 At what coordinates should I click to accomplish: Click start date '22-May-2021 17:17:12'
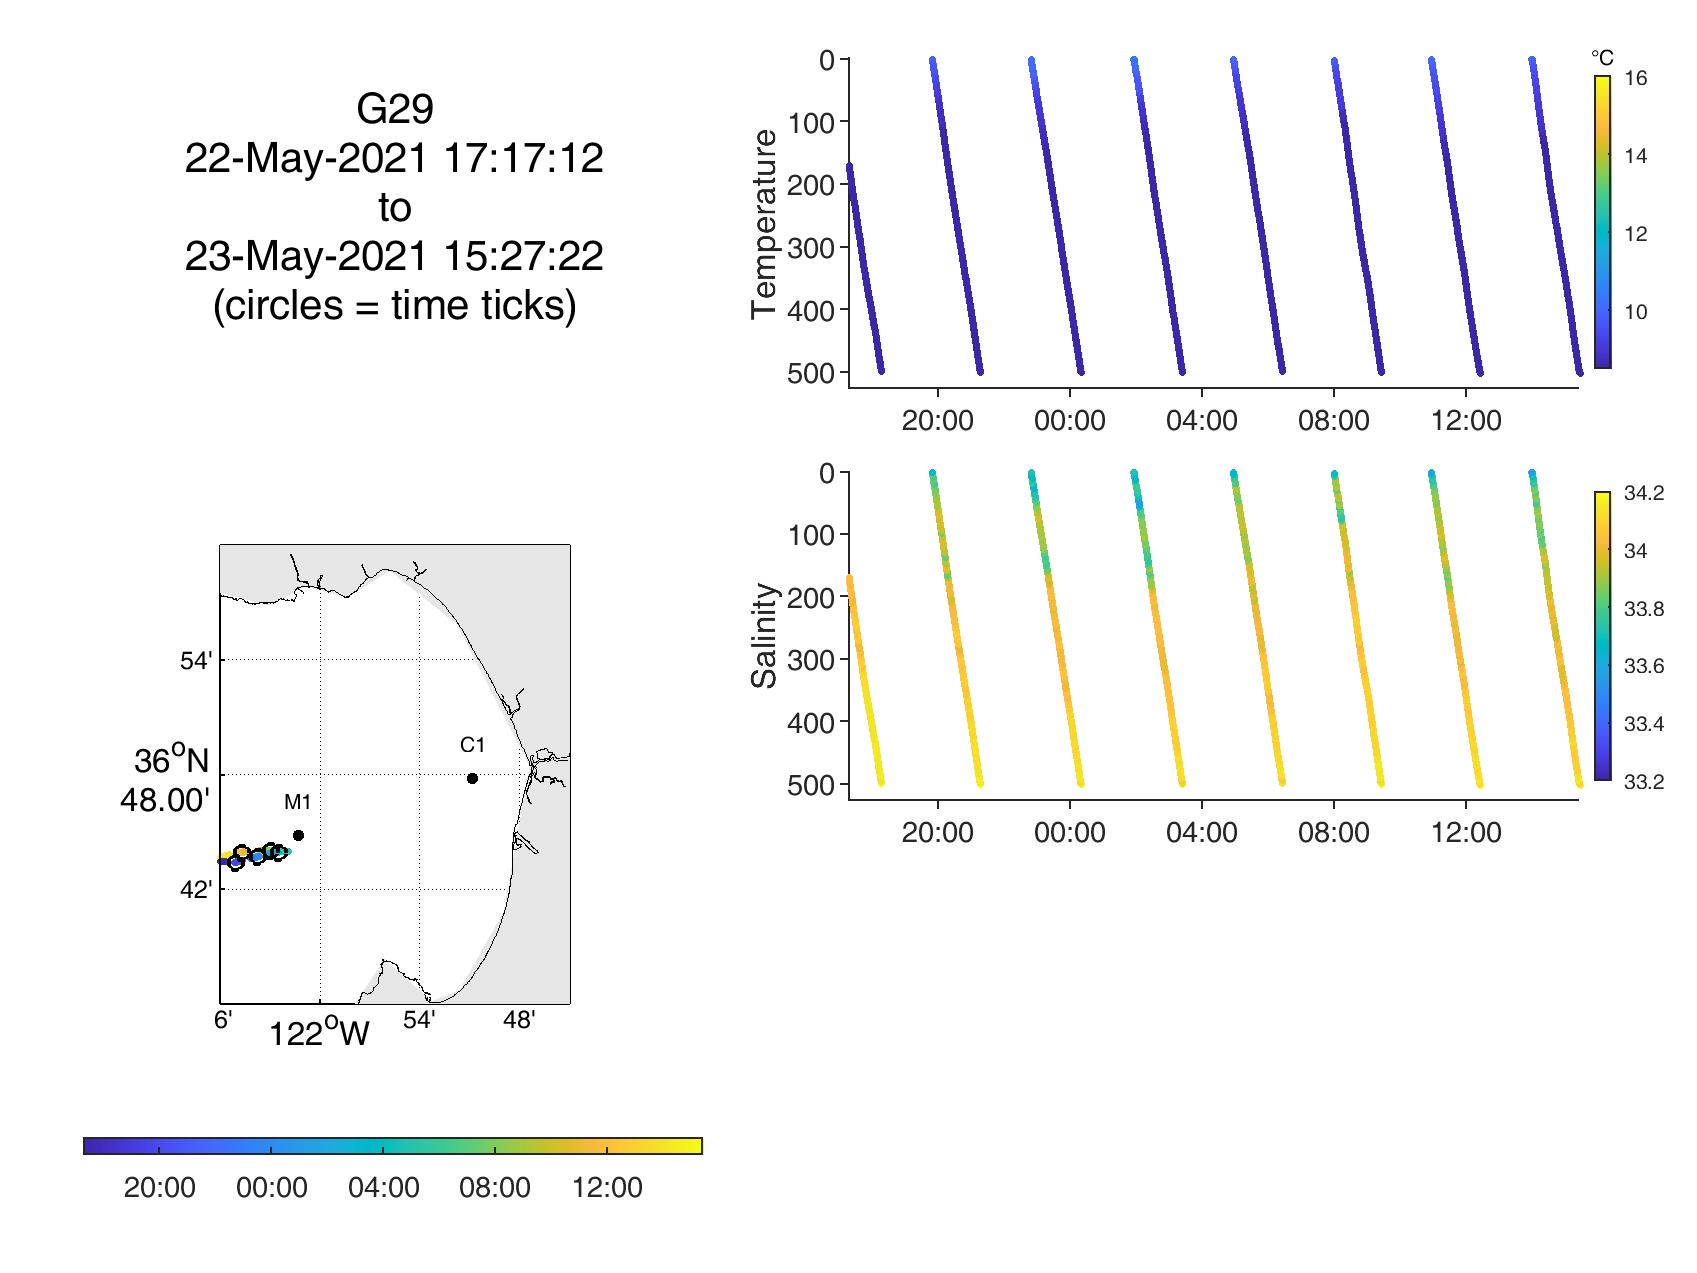pos(394,158)
